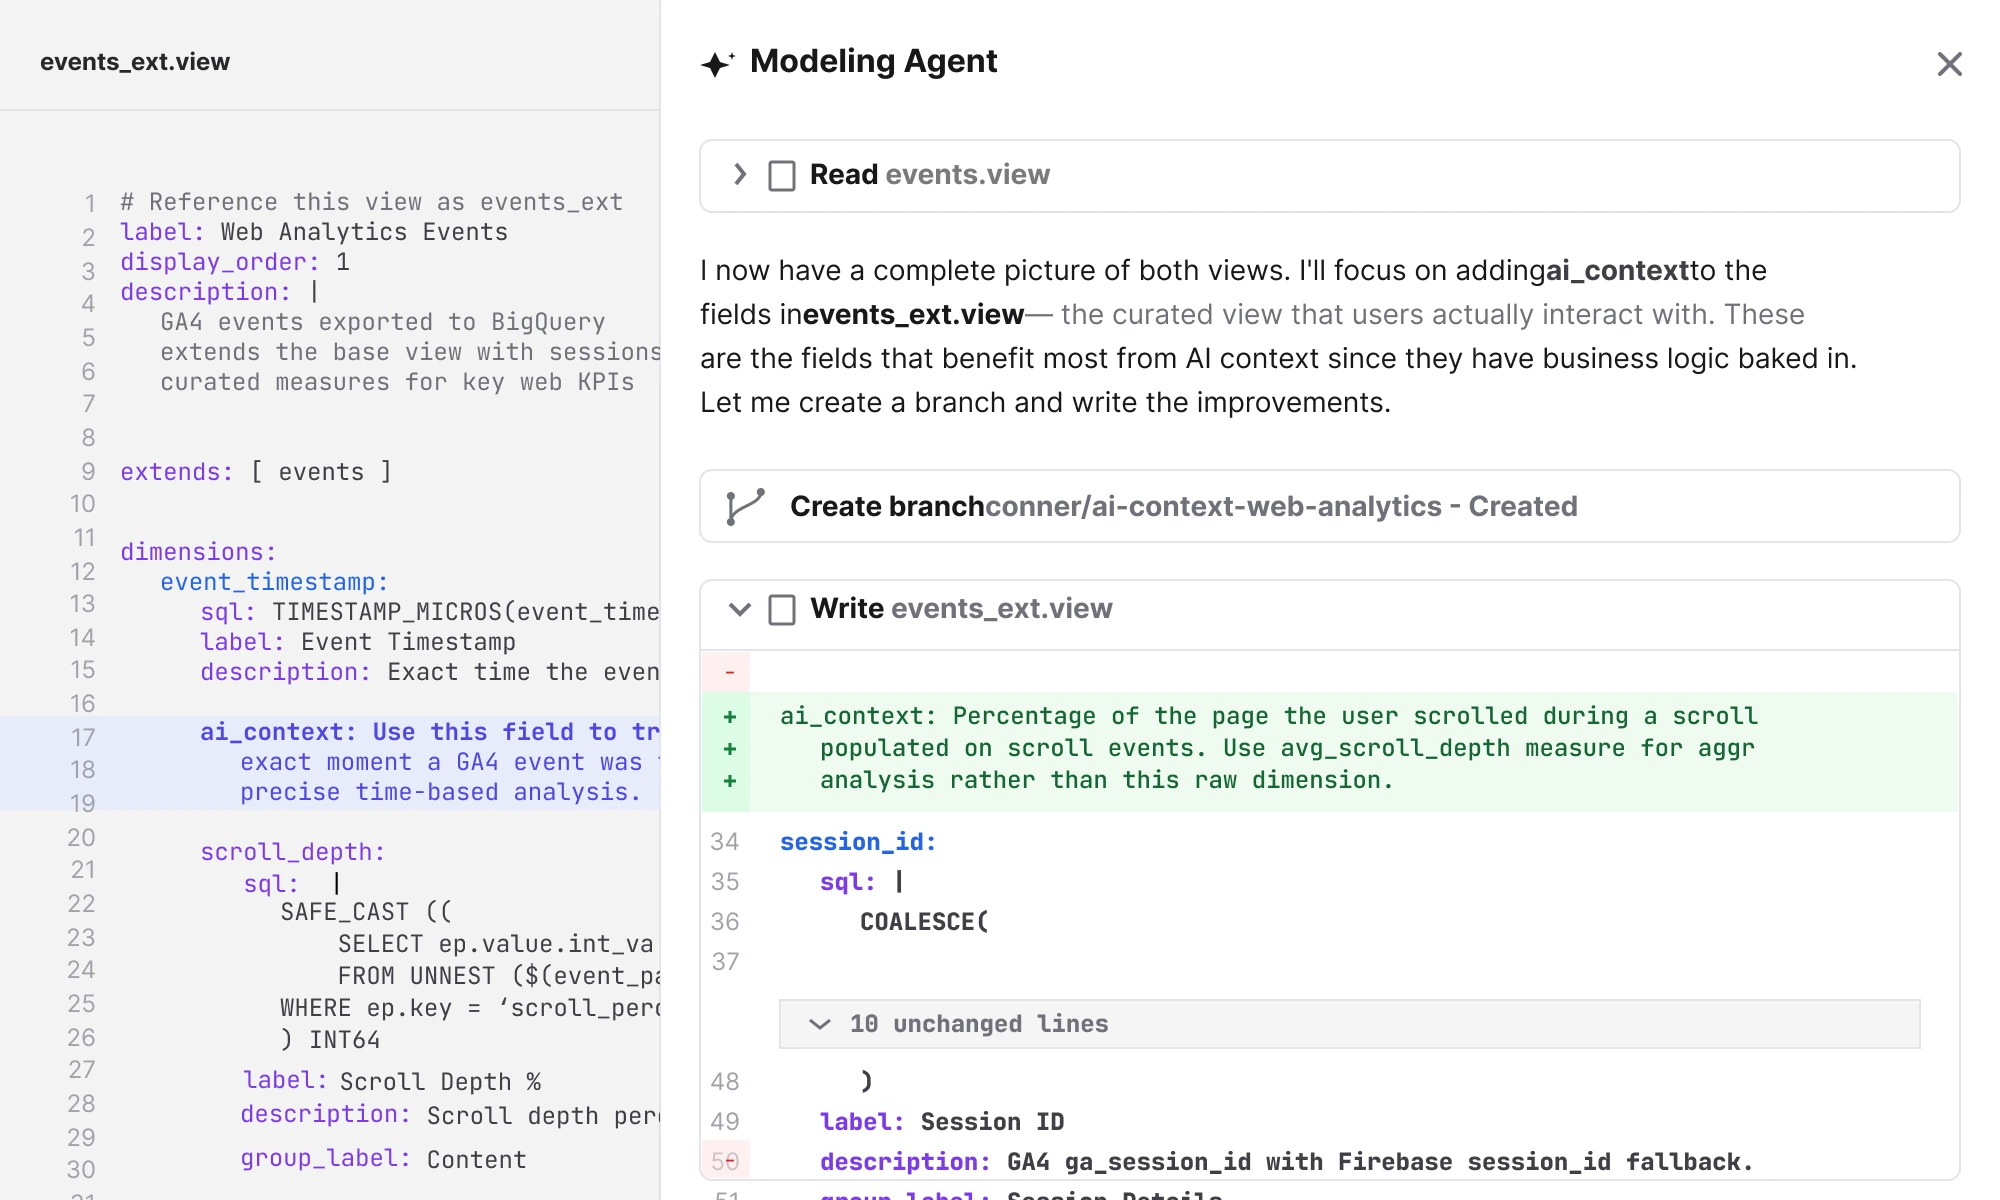
Task: Click the Modeling Agent title
Action: point(873,61)
